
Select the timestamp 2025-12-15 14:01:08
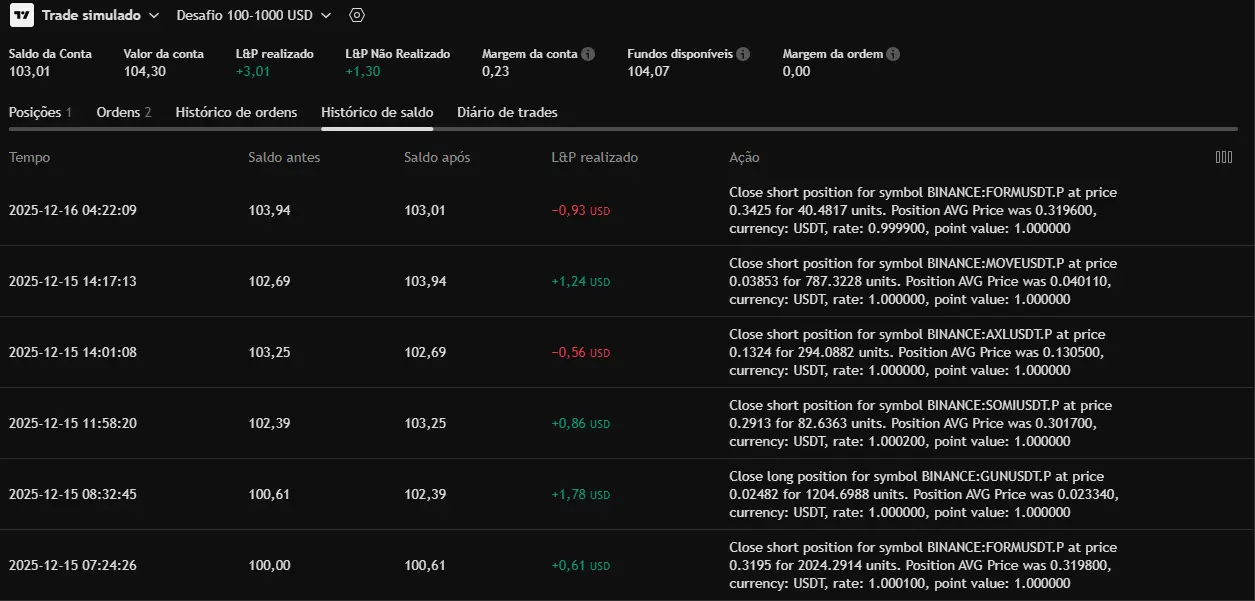coord(72,352)
